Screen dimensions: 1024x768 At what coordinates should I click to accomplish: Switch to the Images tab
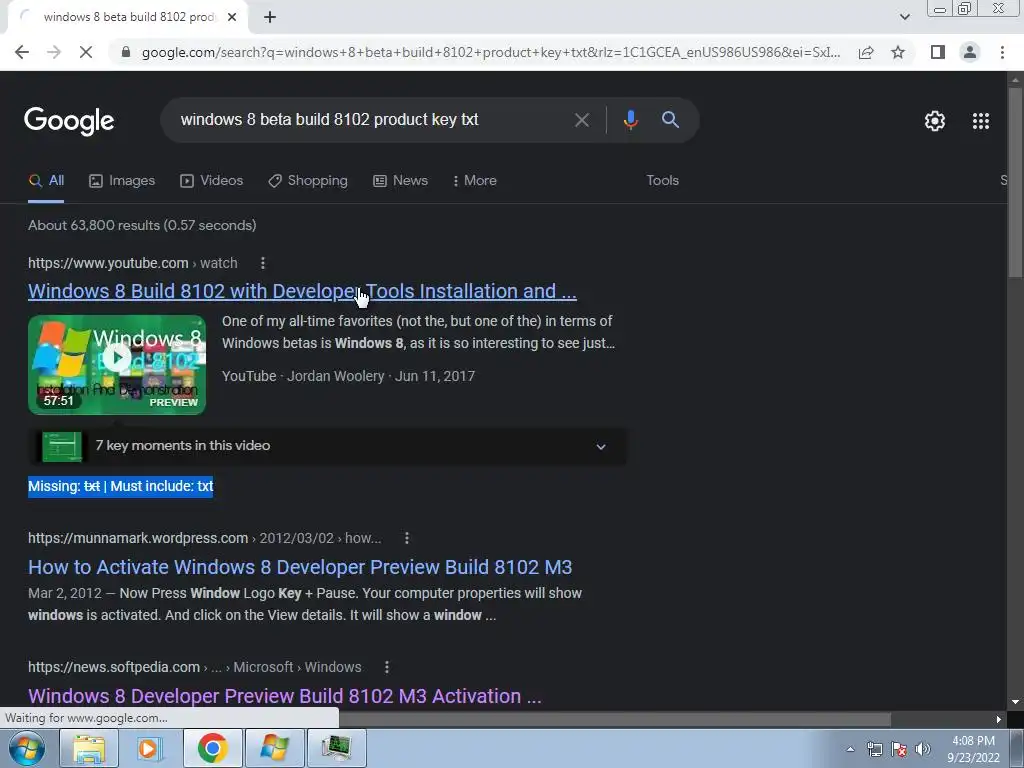pos(122,181)
